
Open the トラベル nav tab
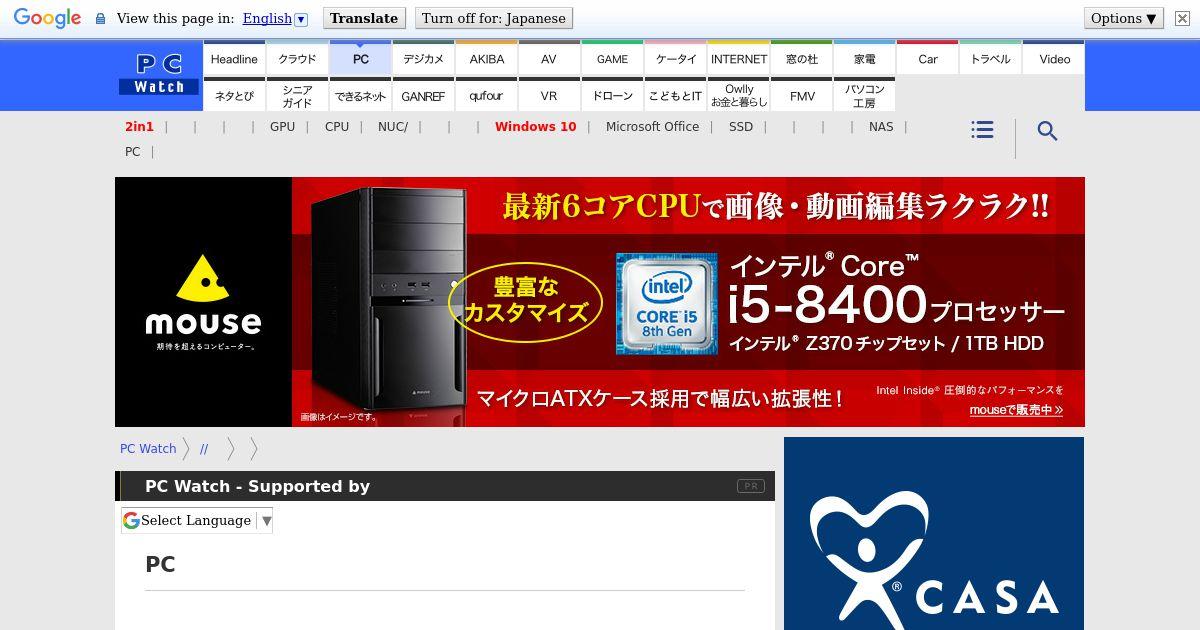click(x=991, y=58)
